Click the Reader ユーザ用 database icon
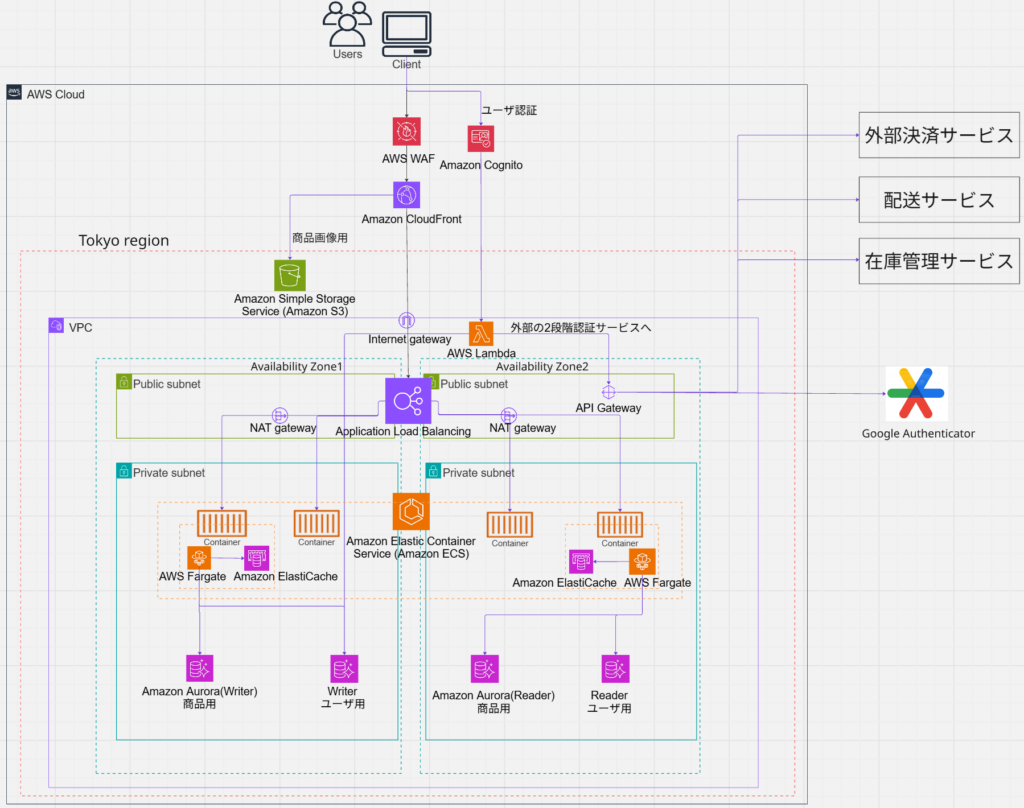1024x808 pixels. click(x=615, y=669)
